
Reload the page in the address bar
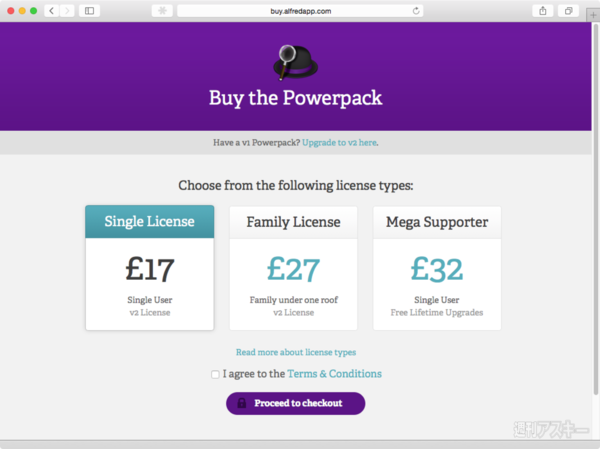[x=416, y=10]
